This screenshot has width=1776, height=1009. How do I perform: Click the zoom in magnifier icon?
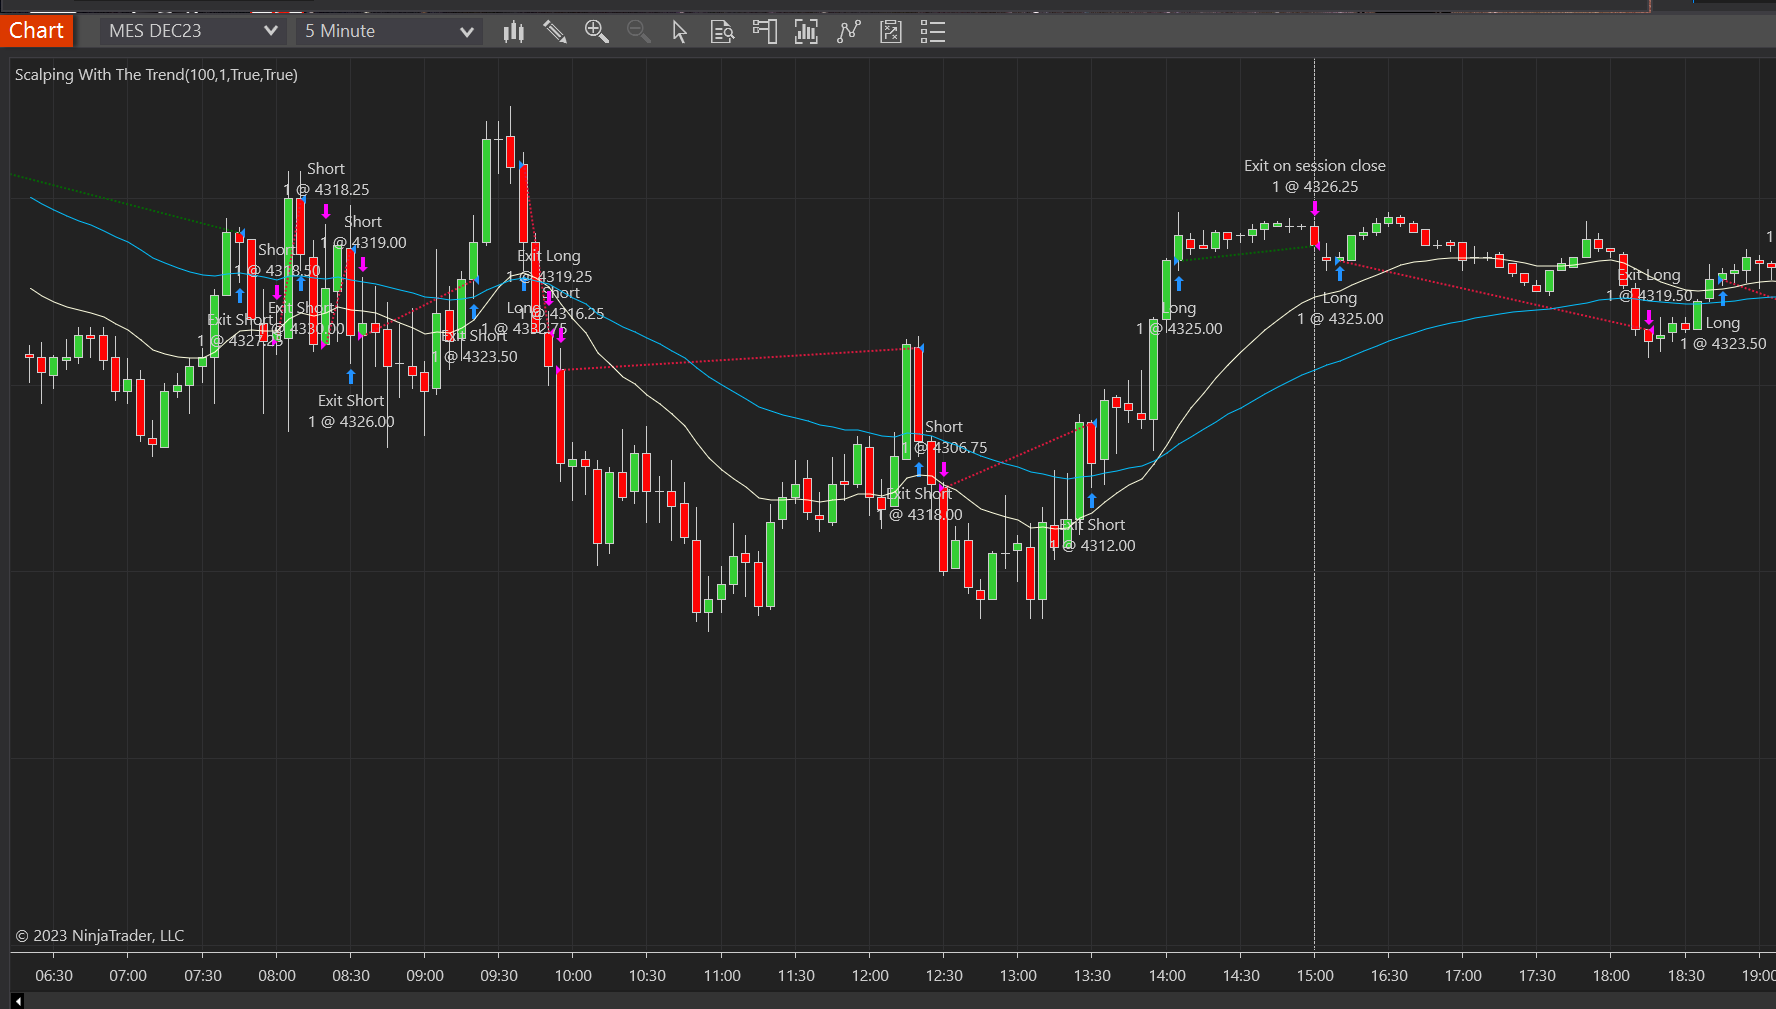click(597, 32)
